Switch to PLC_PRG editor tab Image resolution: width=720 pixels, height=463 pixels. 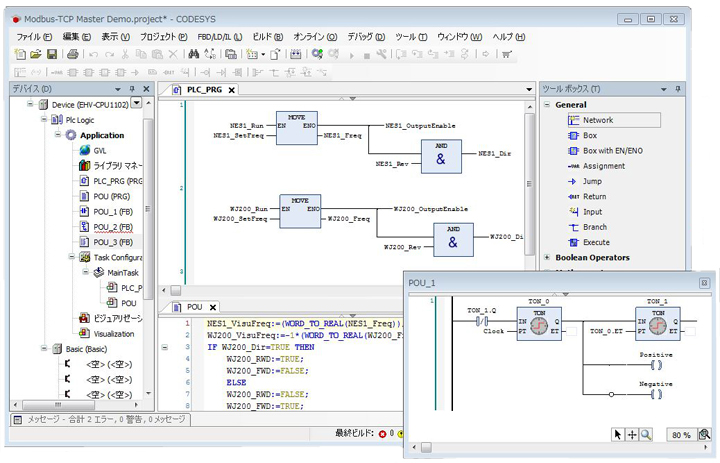(x=204, y=90)
